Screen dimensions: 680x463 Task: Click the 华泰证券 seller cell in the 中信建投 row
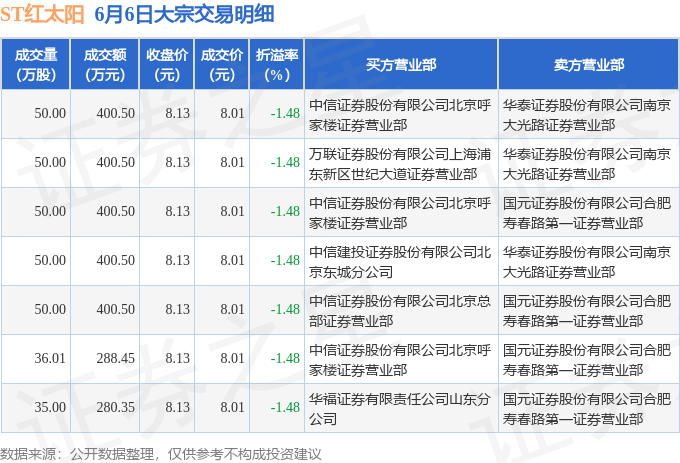coord(587,262)
